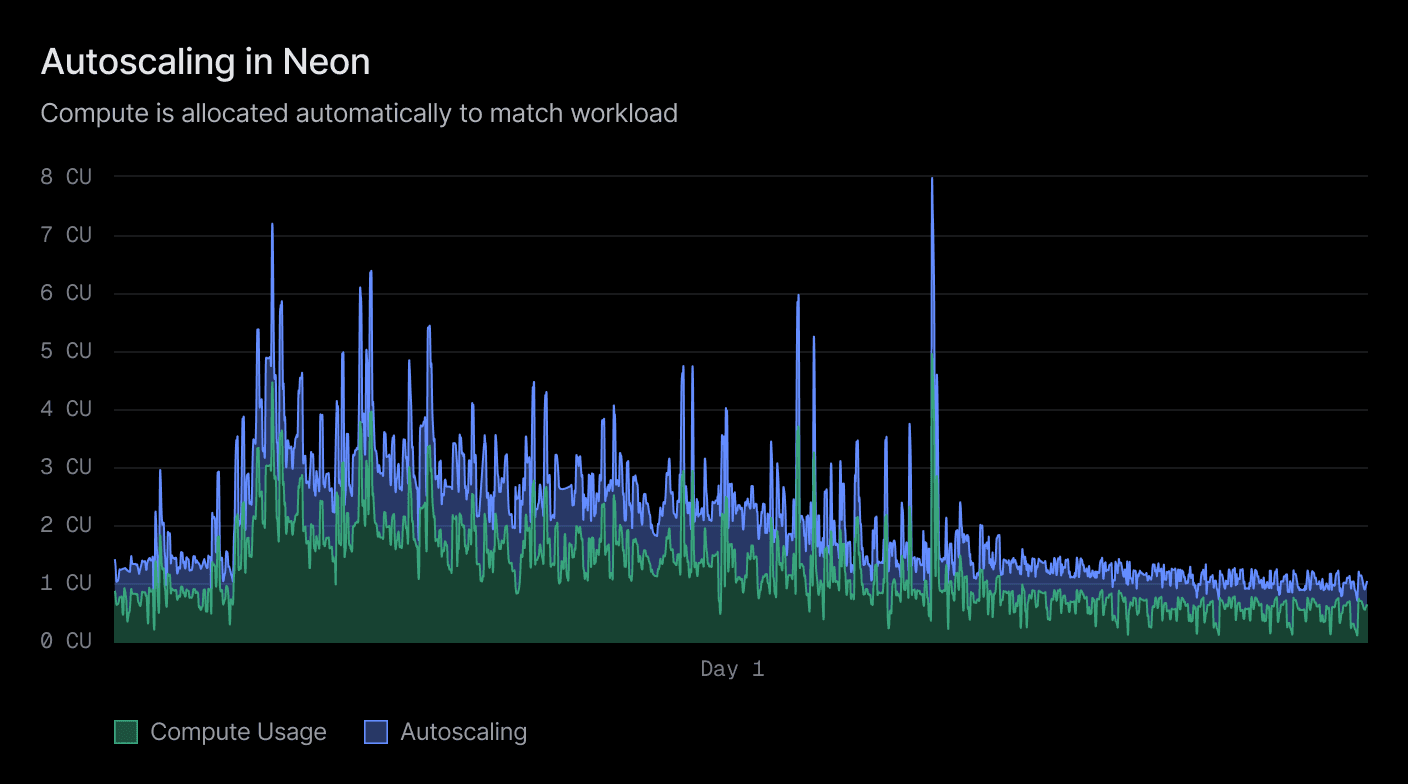
Task: Click the "Autoscaling in Neon" chart title
Action: [x=205, y=62]
